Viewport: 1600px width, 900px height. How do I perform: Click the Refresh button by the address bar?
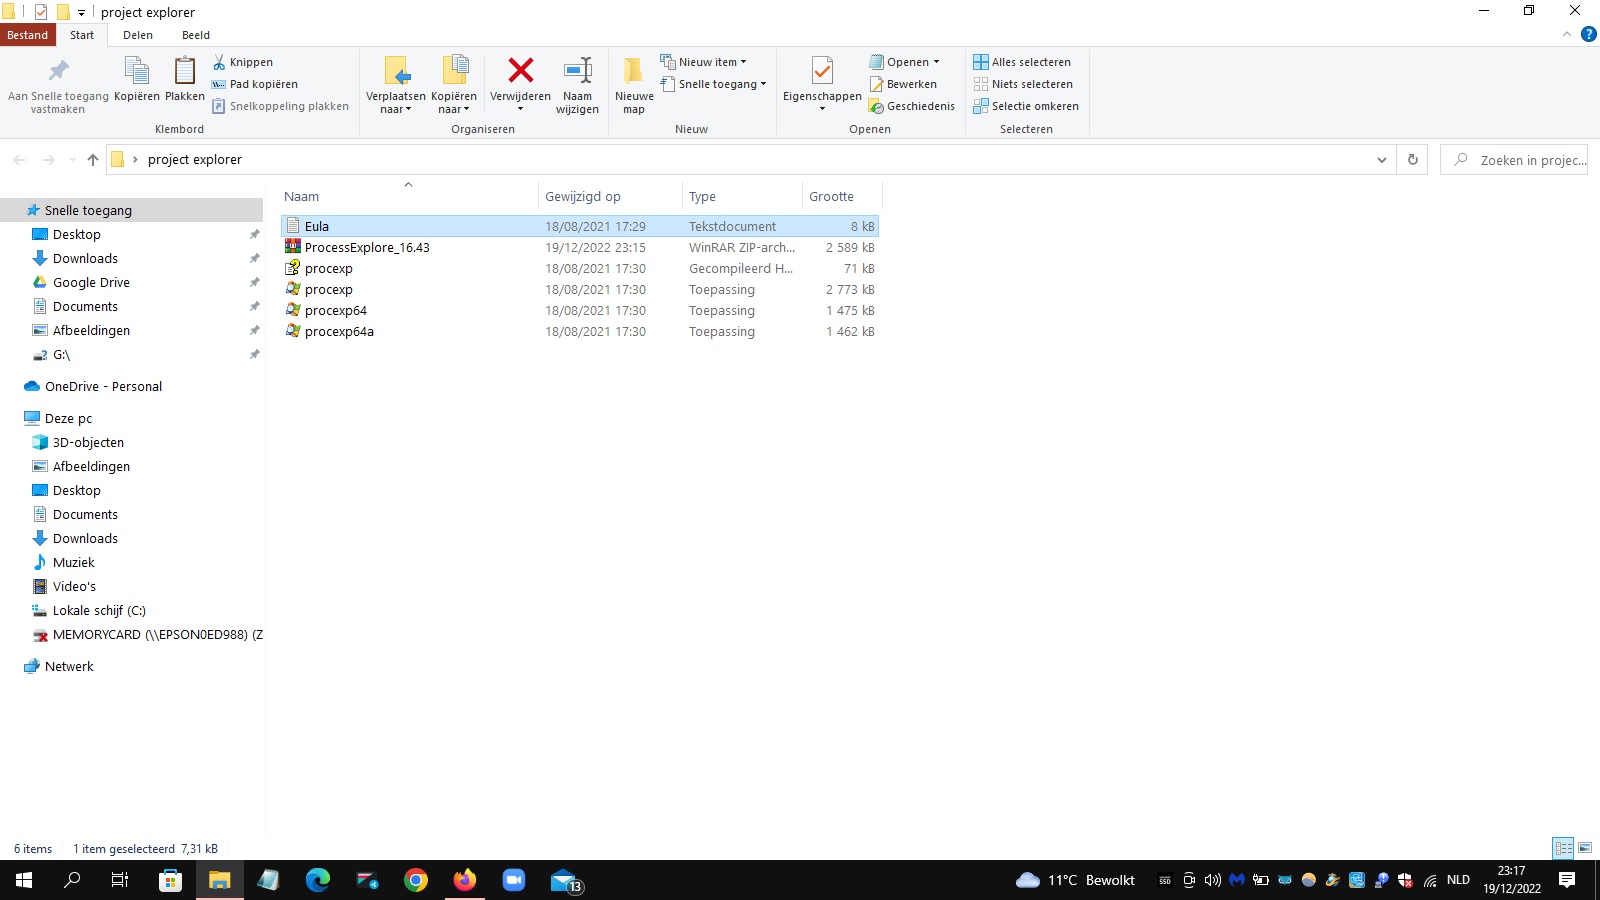point(1413,159)
